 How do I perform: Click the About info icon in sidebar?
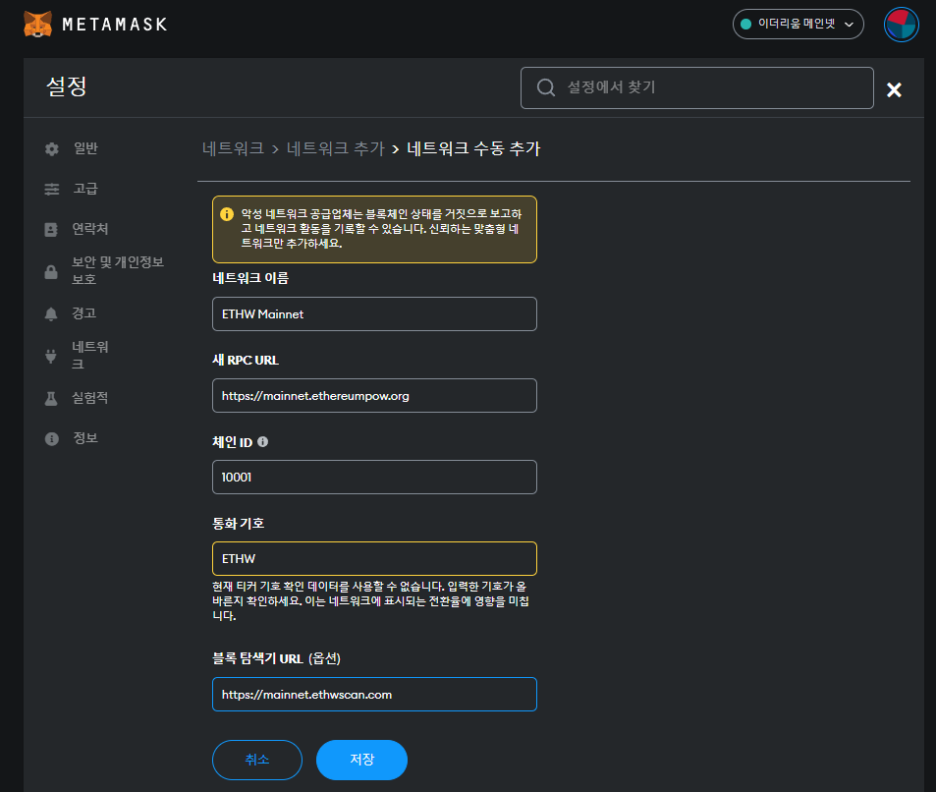(x=52, y=439)
